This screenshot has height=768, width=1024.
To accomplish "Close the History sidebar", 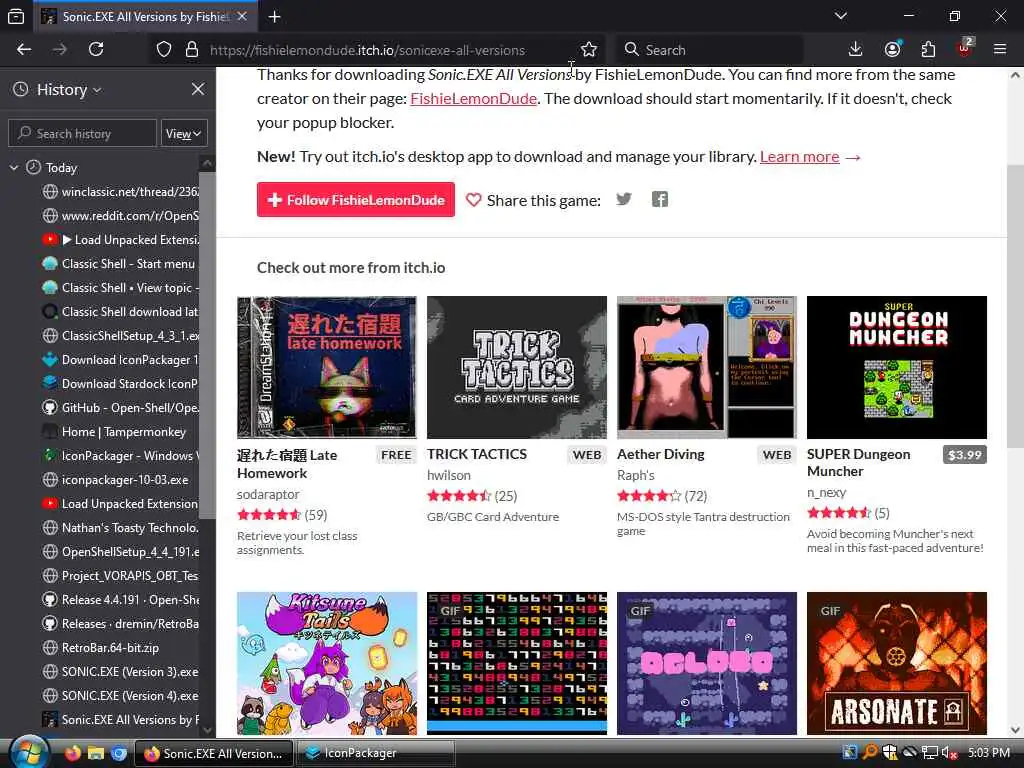I will (198, 89).
